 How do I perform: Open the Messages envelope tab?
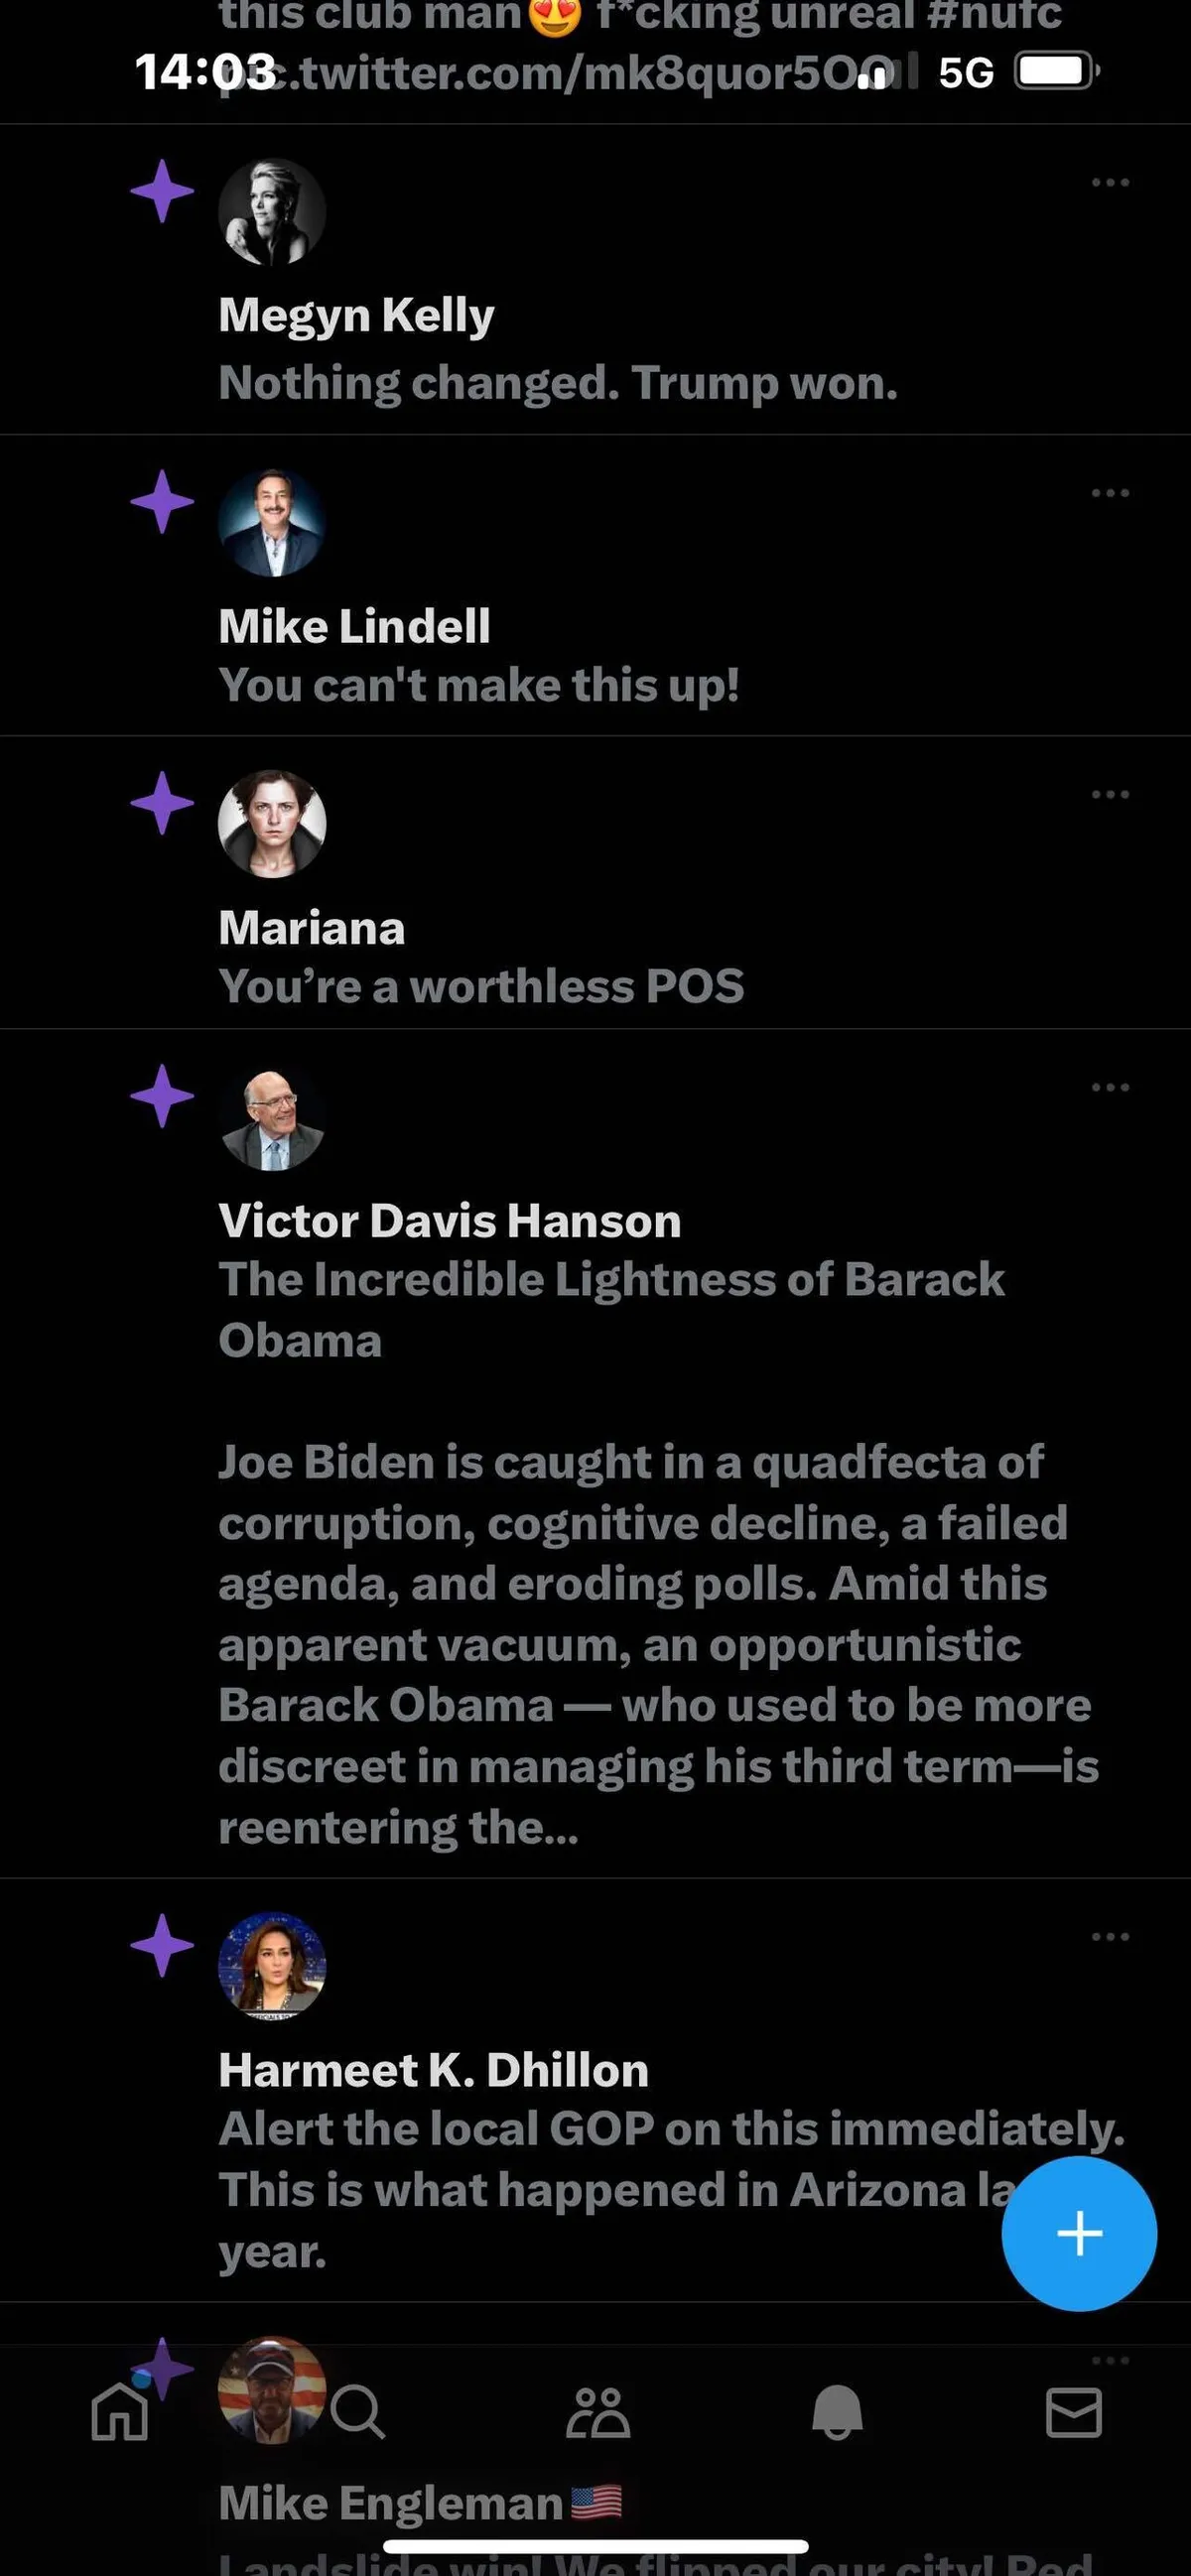(1074, 2412)
